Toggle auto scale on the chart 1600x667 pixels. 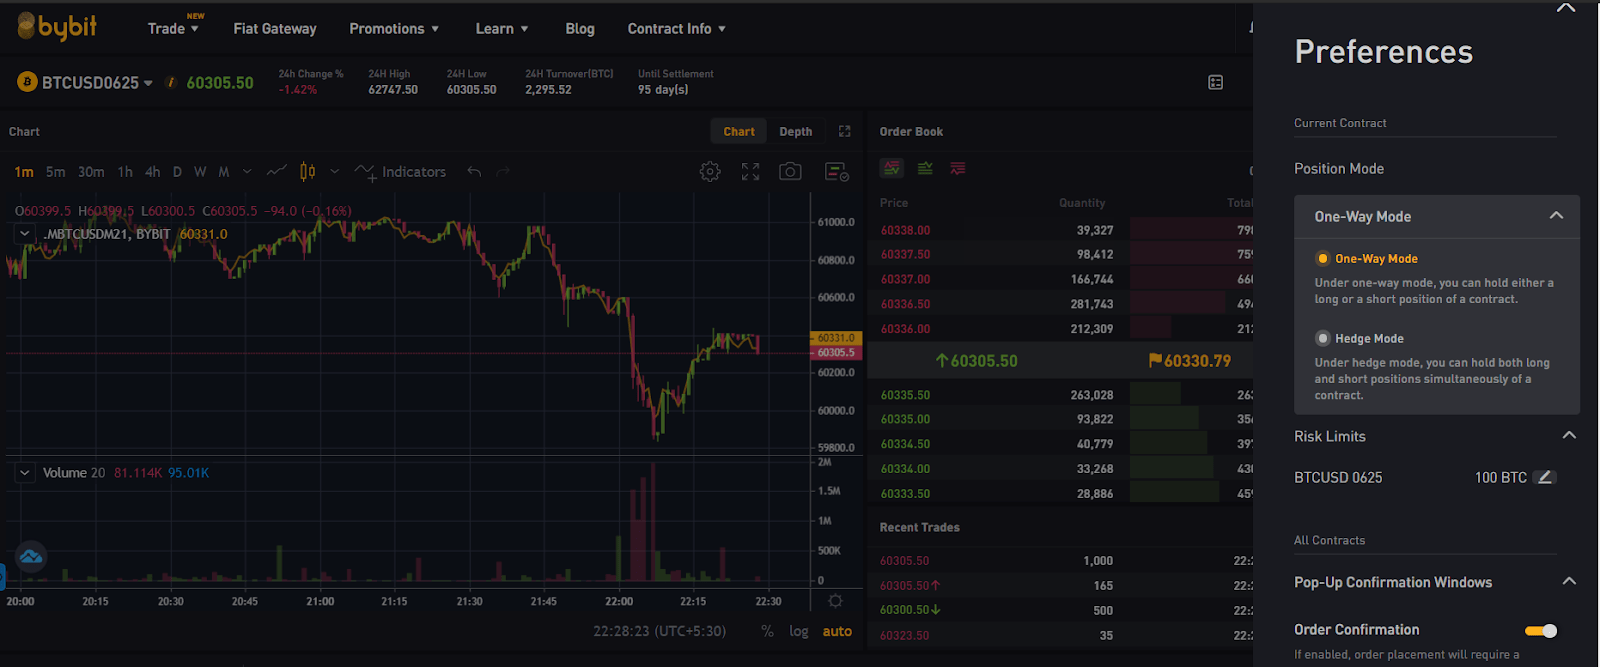[x=837, y=631]
